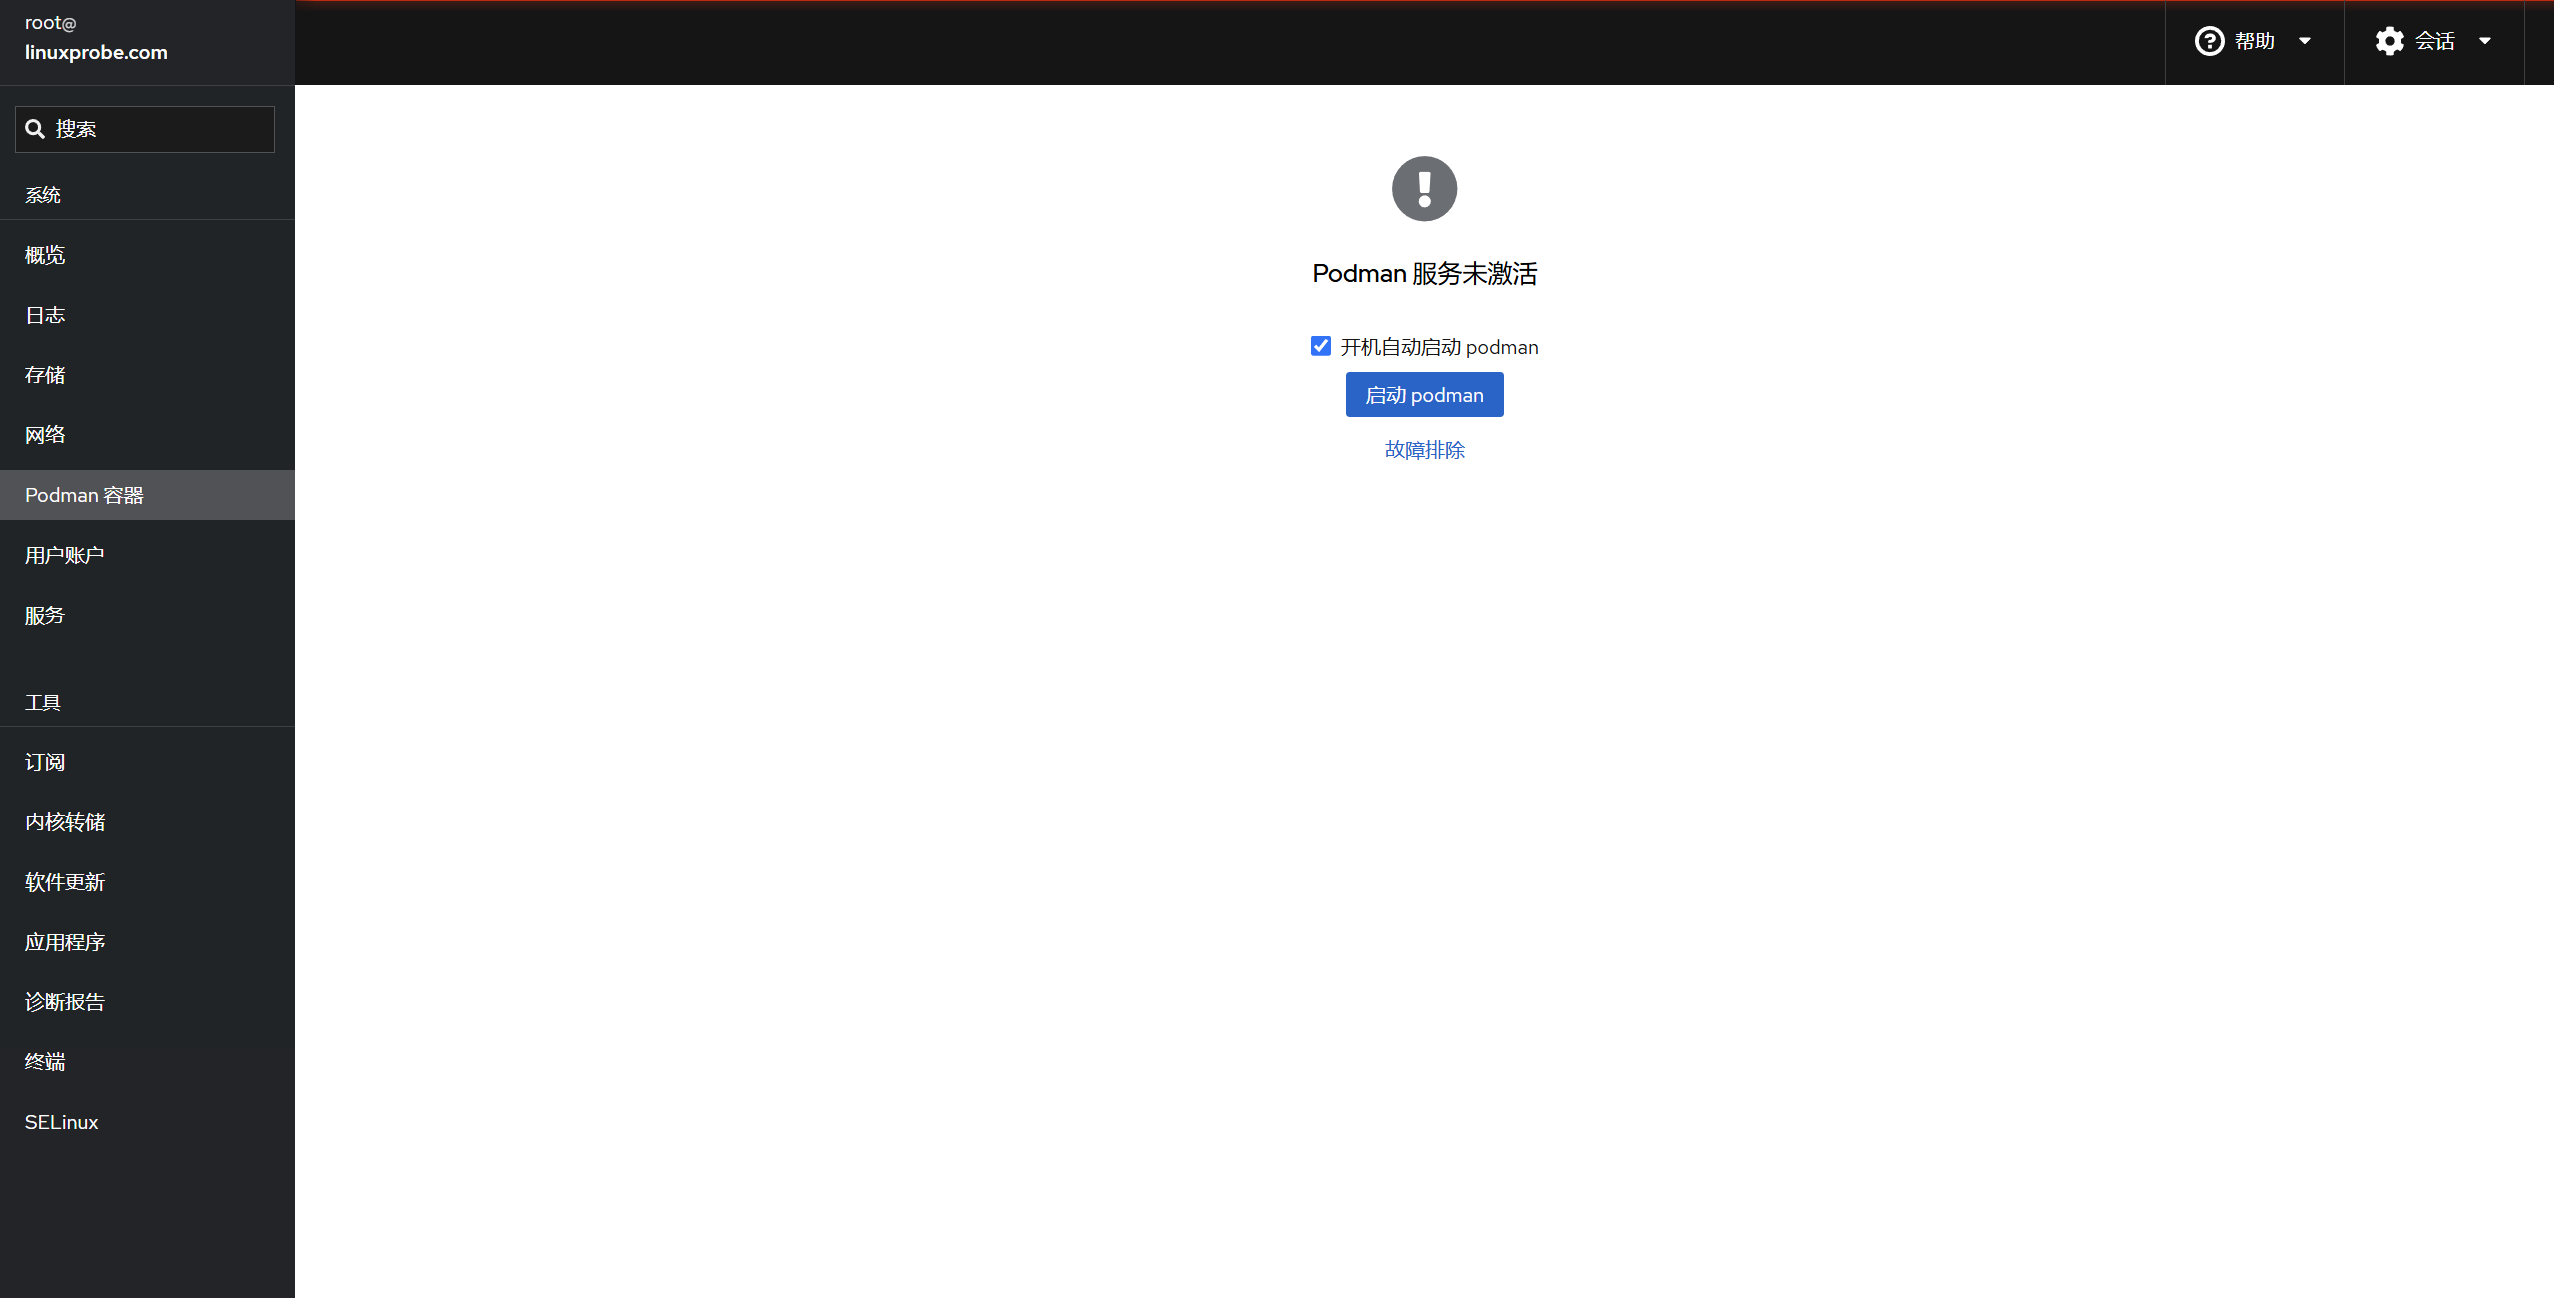
Task: Click the exclamation warning icon
Action: pos(1424,189)
